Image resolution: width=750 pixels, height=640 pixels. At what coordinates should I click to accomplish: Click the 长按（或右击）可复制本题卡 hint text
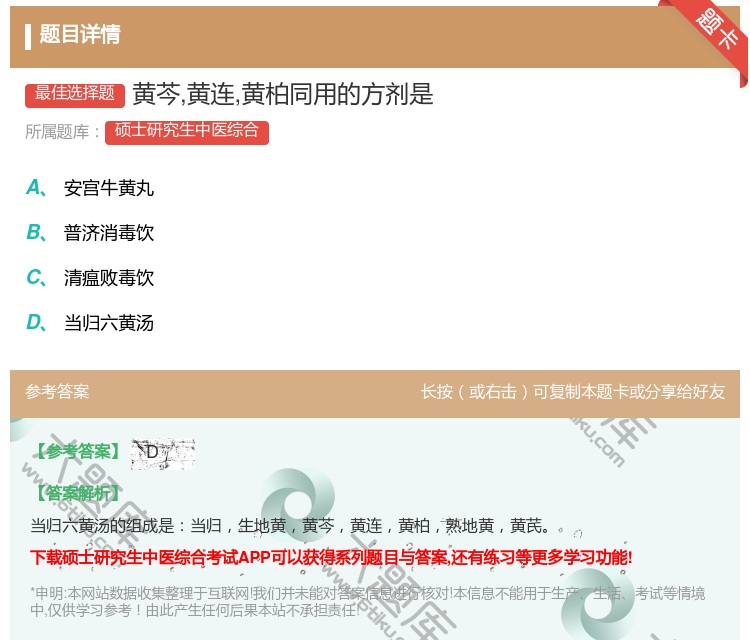click(x=573, y=392)
